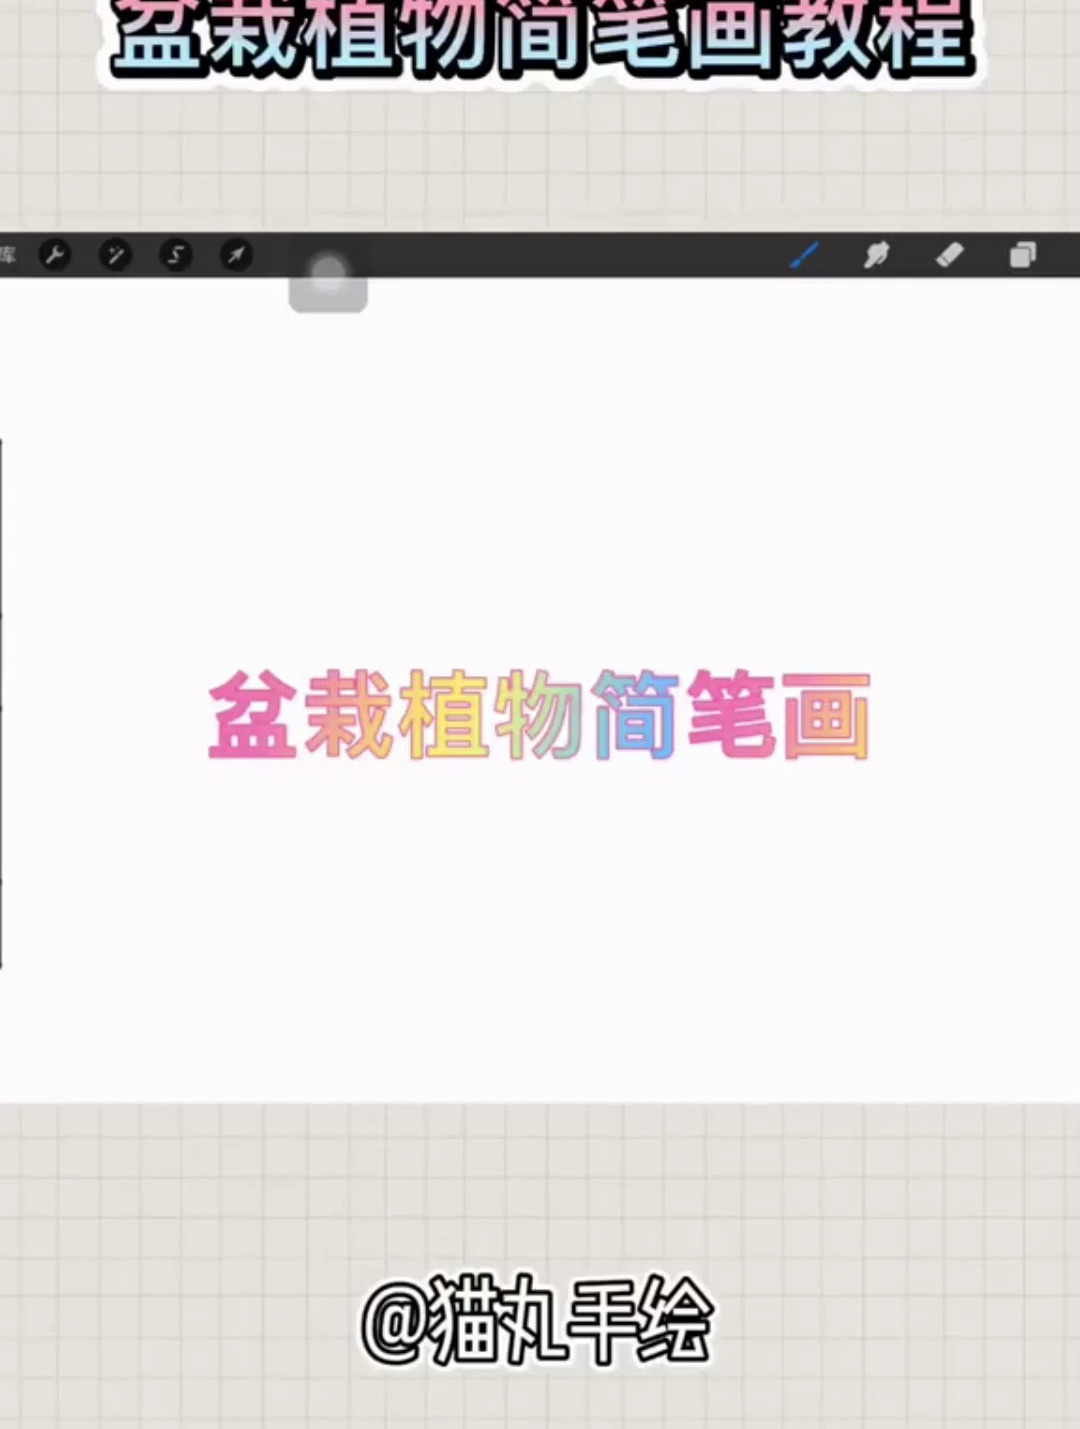Select the Smudge tool
The height and width of the screenshot is (1429, 1080).
click(x=876, y=255)
